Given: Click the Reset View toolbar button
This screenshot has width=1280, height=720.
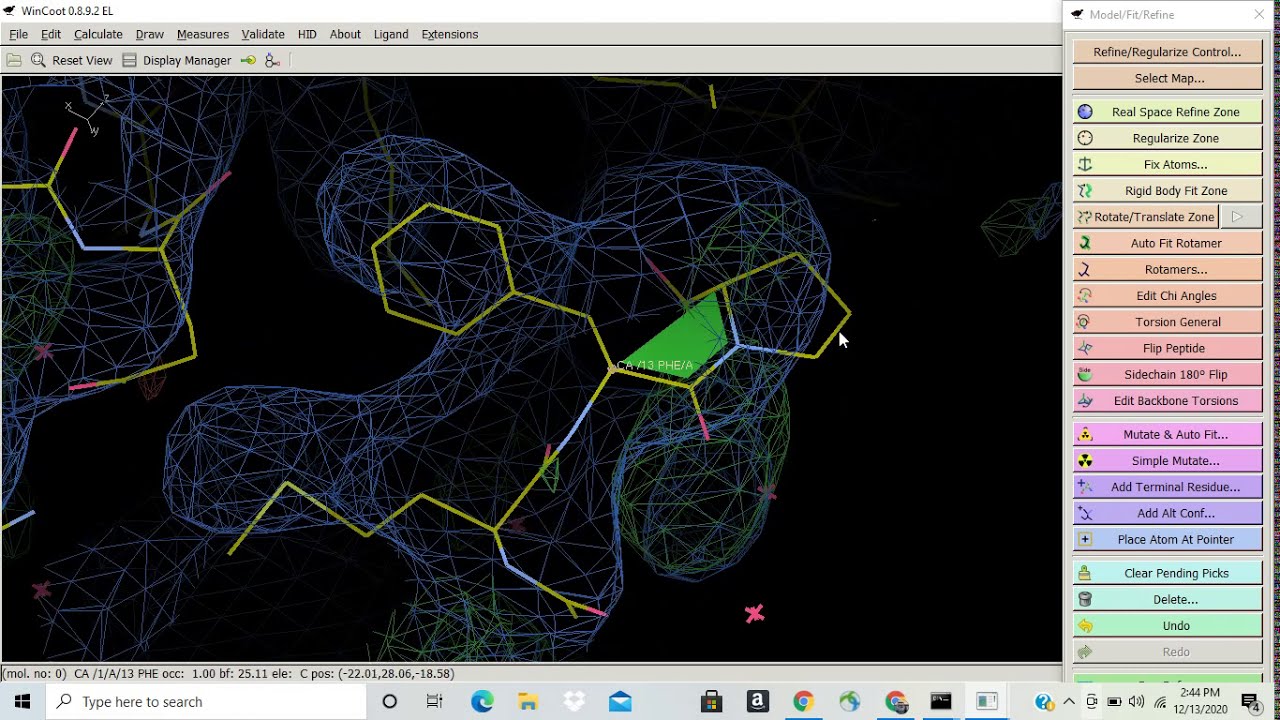Looking at the screenshot, I should pos(71,60).
